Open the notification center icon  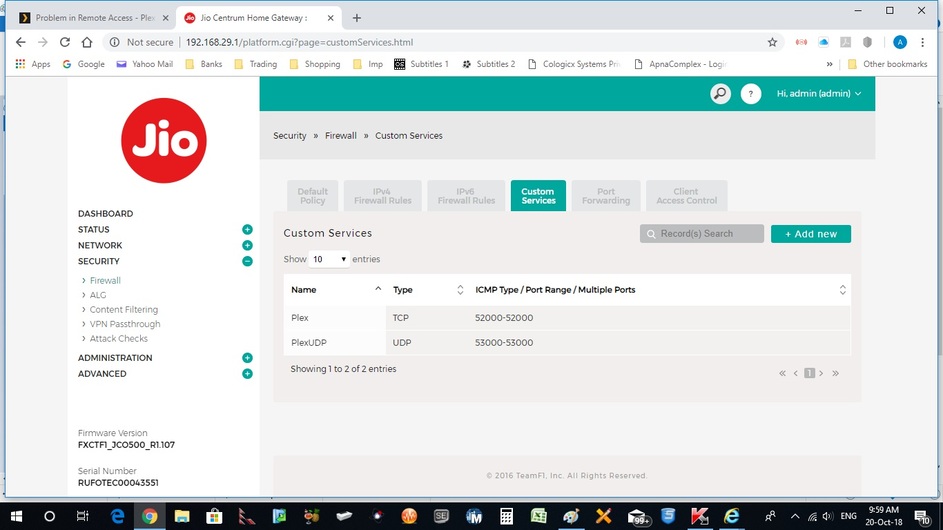click(x=922, y=516)
